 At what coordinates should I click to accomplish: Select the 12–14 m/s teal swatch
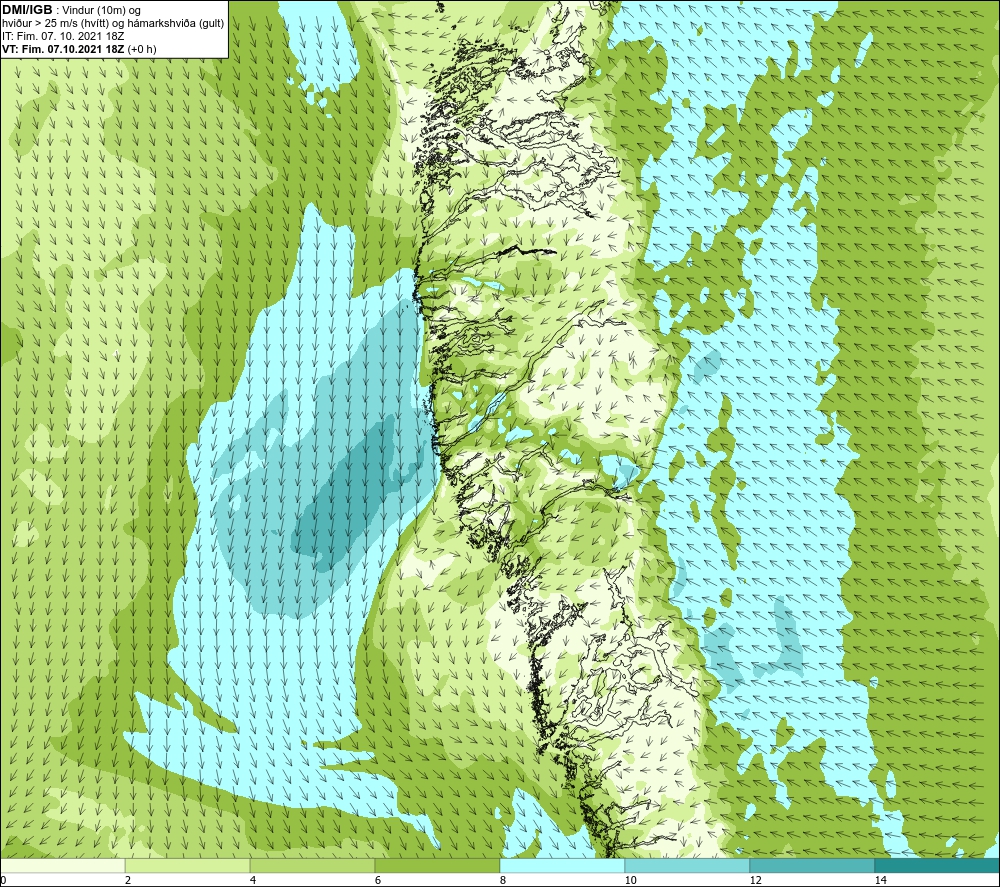tap(812, 865)
